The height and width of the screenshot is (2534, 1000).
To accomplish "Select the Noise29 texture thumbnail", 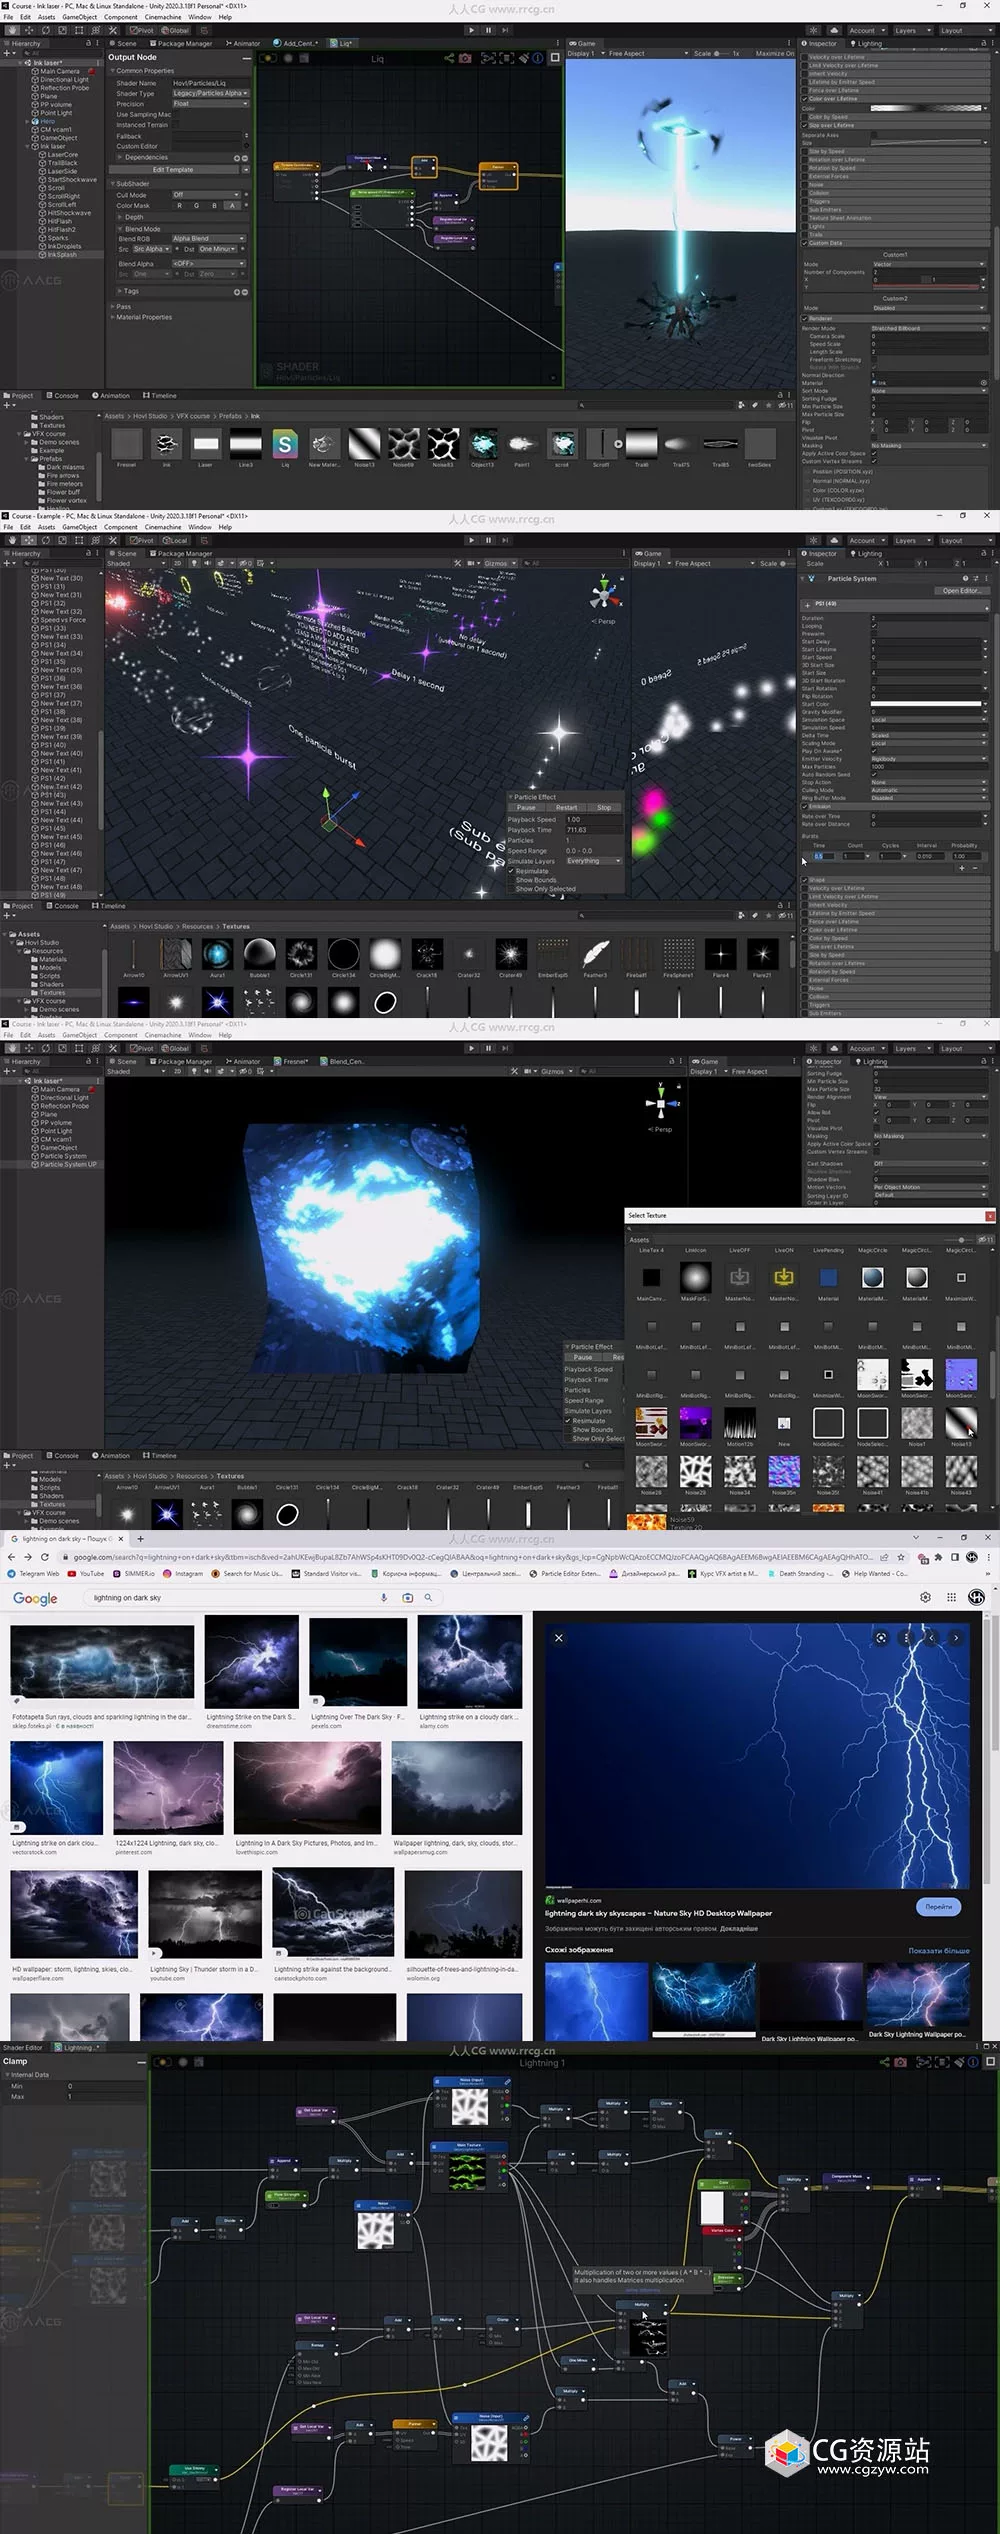I will pos(696,1470).
